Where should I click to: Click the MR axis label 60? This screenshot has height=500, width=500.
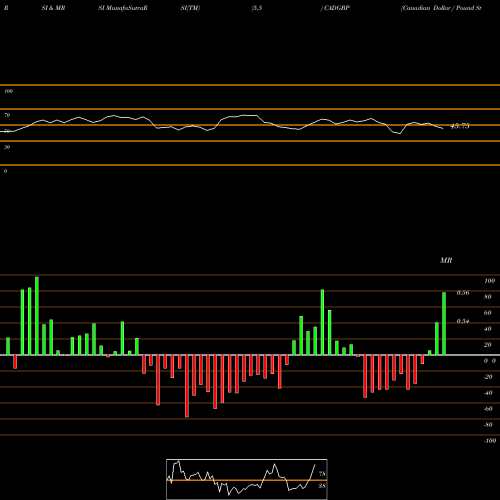(488, 313)
